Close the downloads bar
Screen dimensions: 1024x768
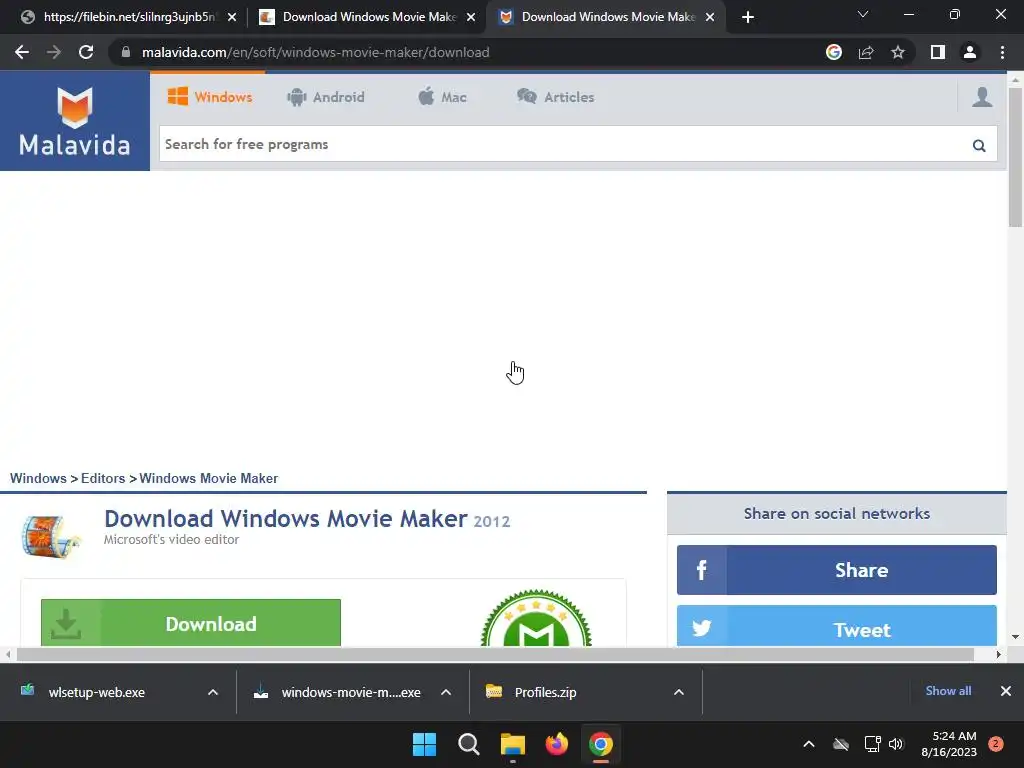coord(1006,691)
